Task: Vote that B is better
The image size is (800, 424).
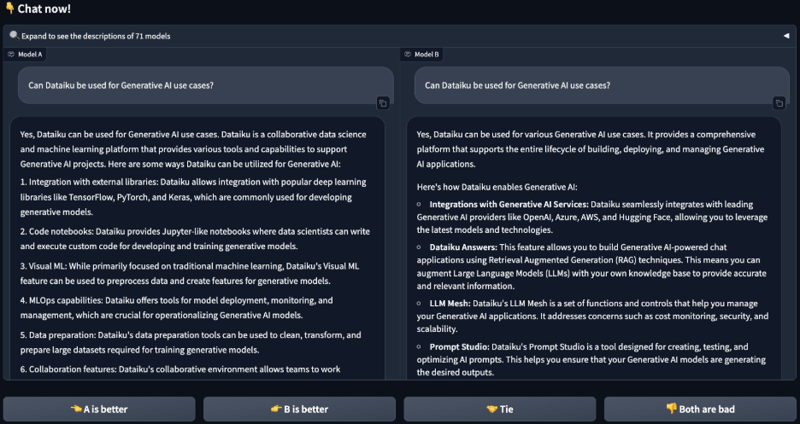Action: click(298, 409)
